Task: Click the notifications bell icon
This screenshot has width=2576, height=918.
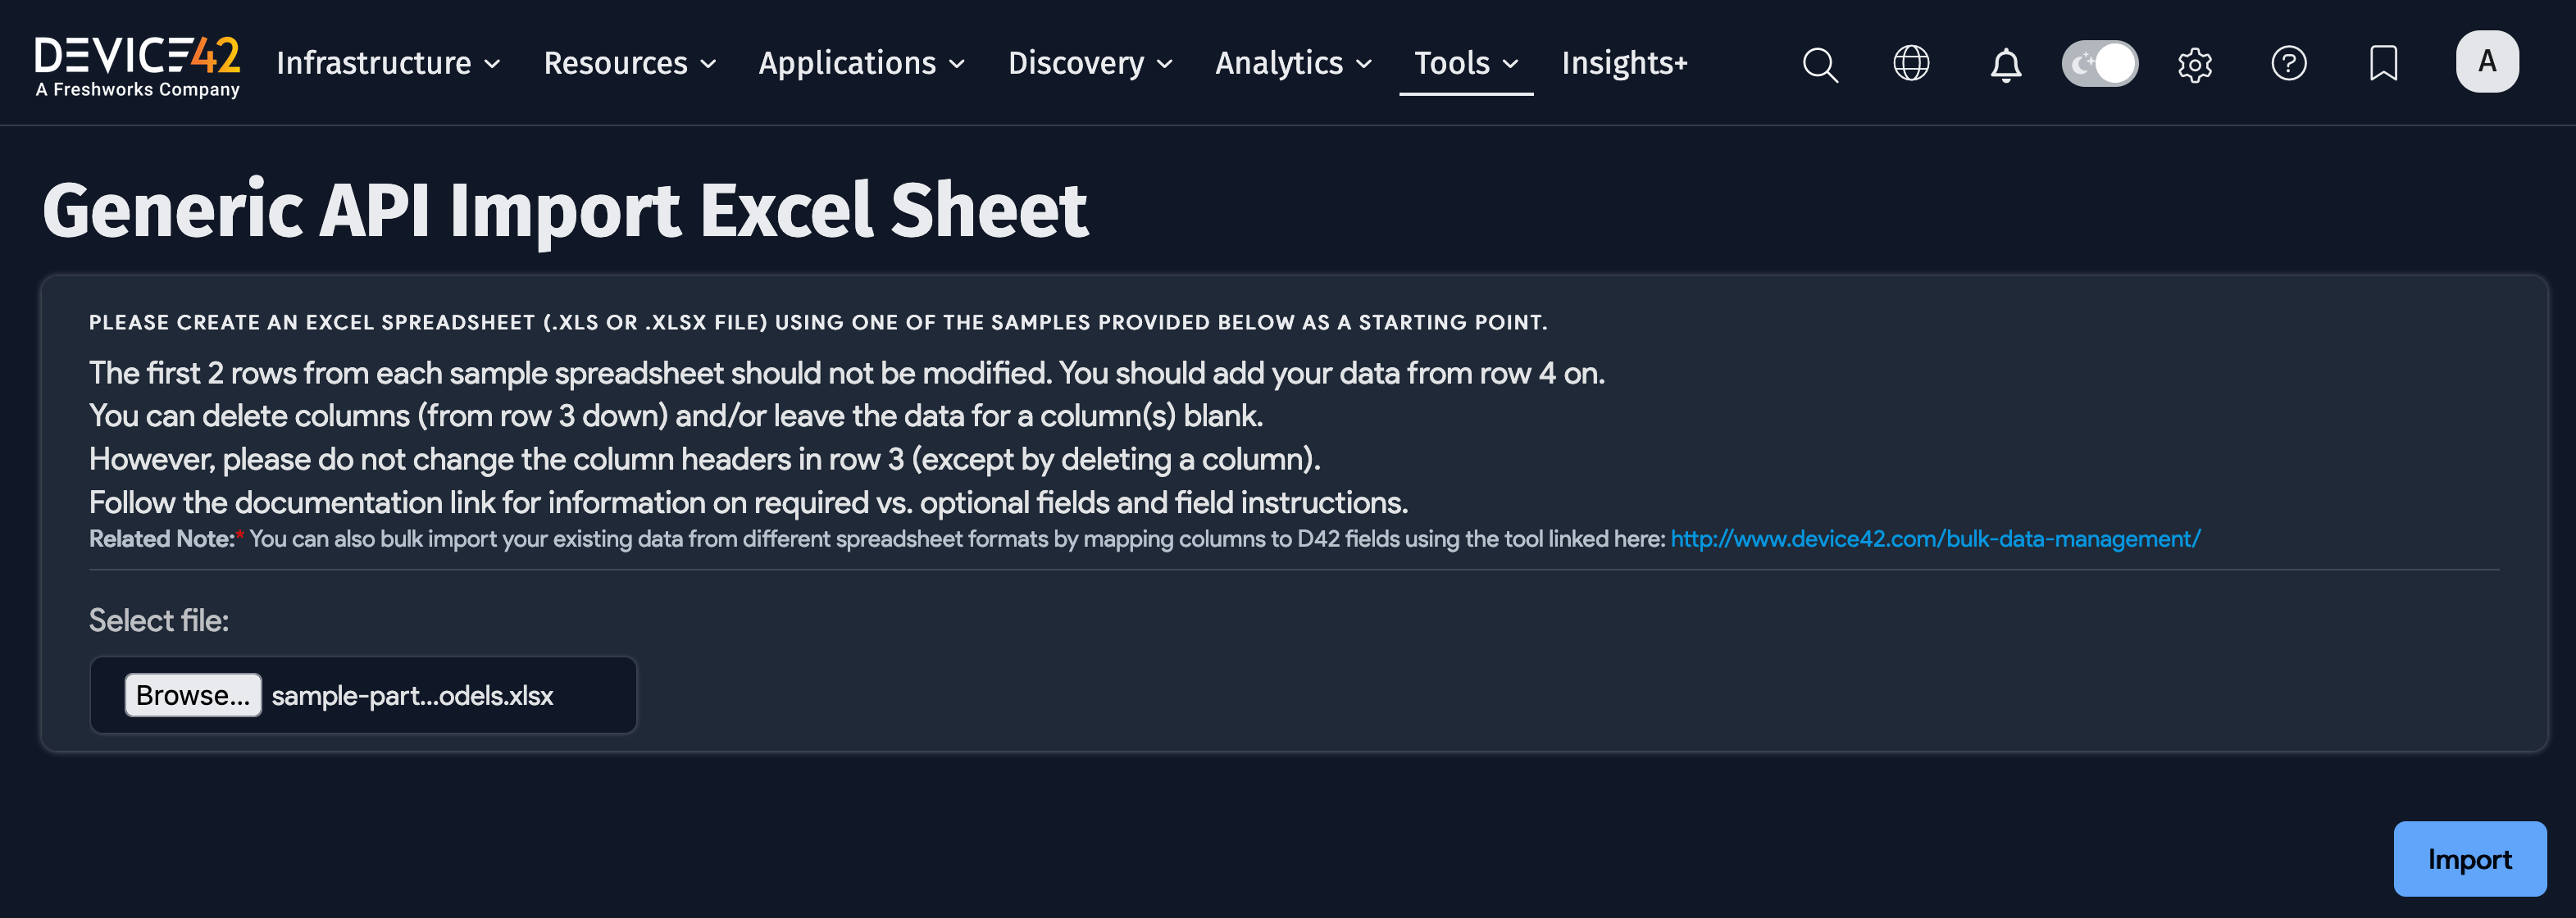Action: tap(2005, 63)
